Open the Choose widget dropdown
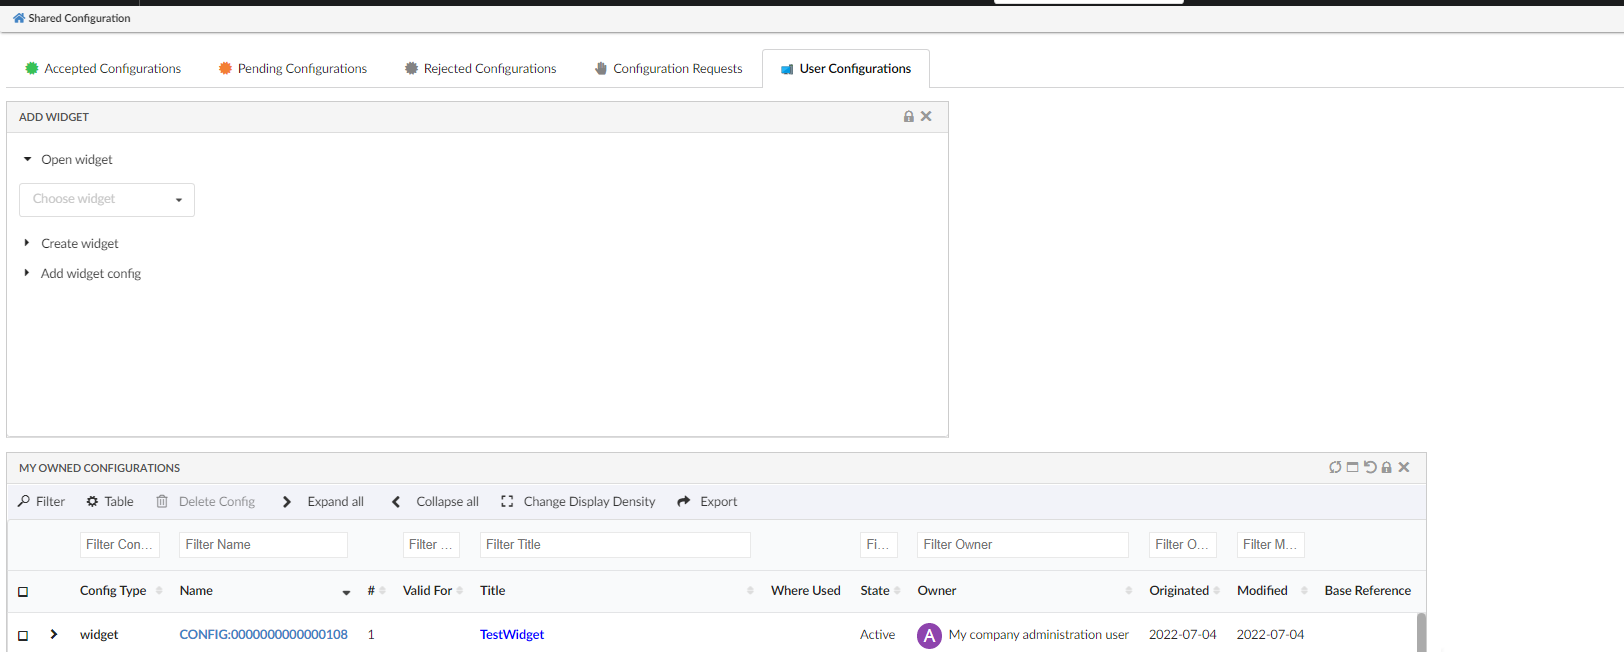Viewport: 1624px width, 652px height. [x=107, y=200]
